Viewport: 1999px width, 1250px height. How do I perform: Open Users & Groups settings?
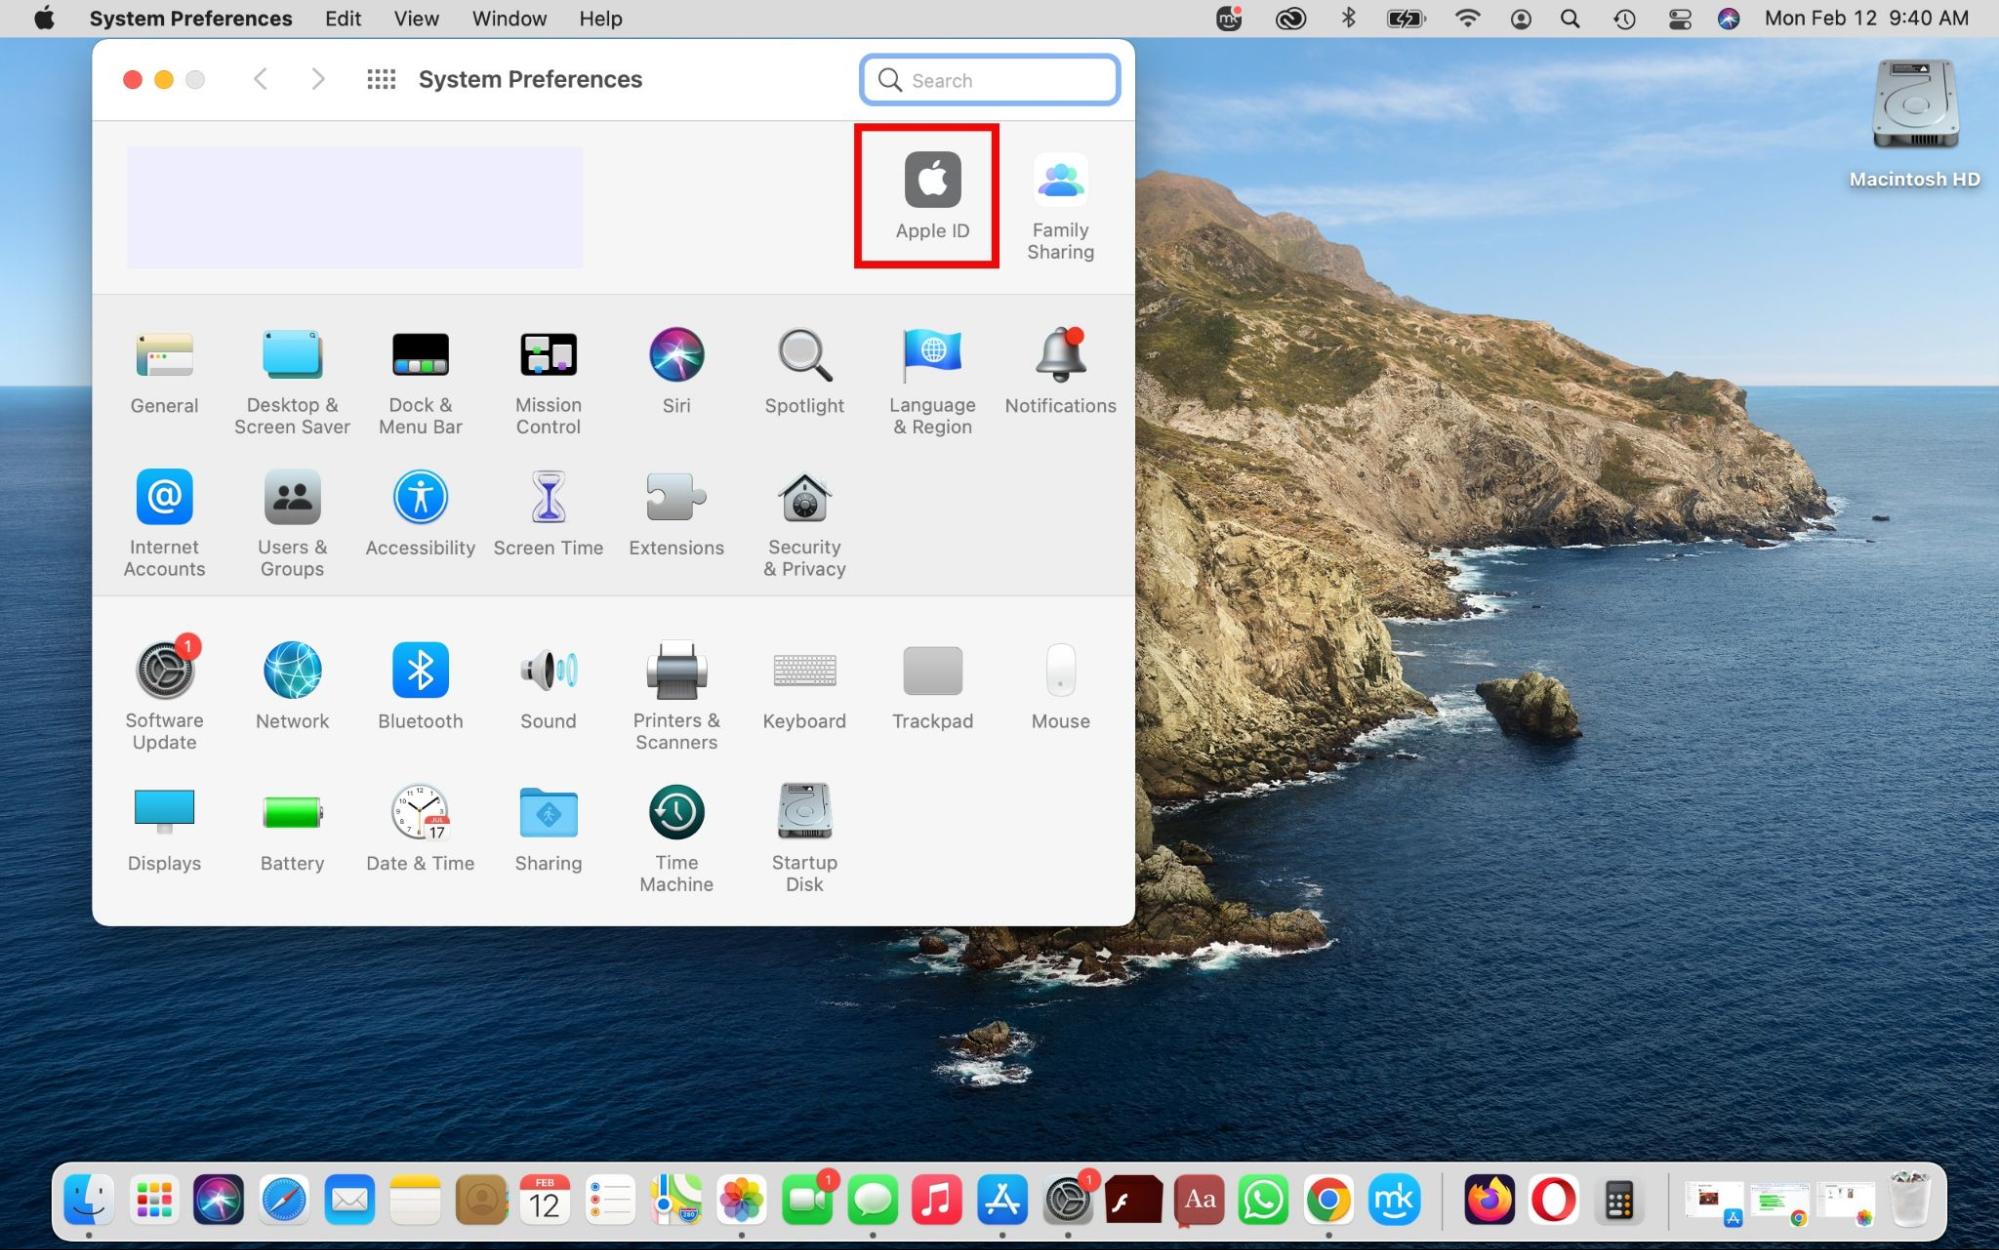(292, 524)
